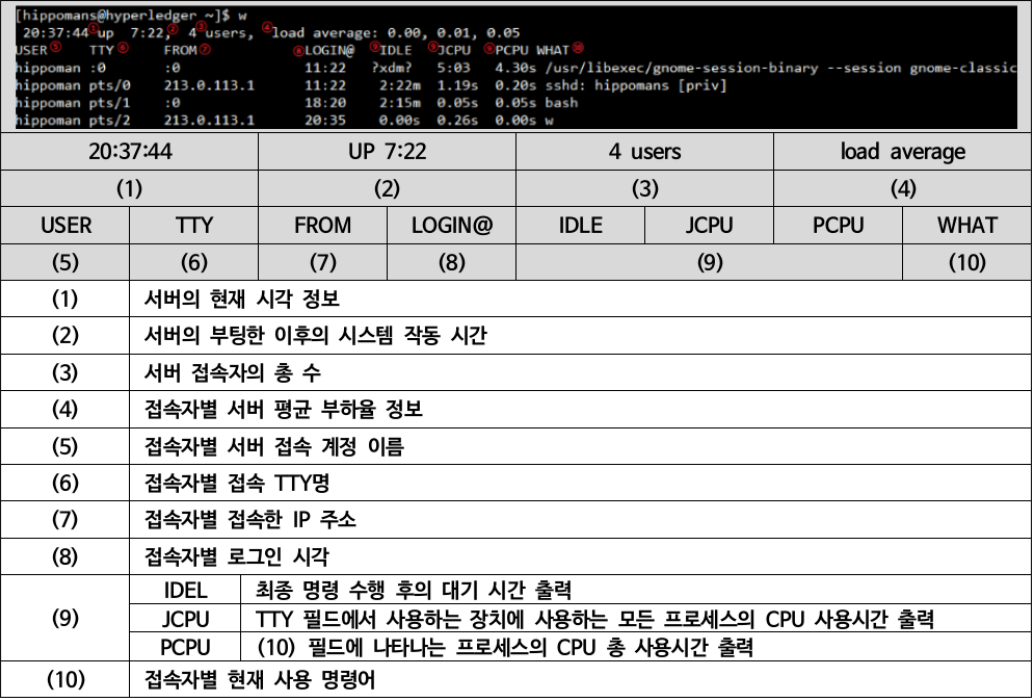Click 'PCPU' sub-label in description row (9)
The image size is (1032, 698).
(185, 647)
